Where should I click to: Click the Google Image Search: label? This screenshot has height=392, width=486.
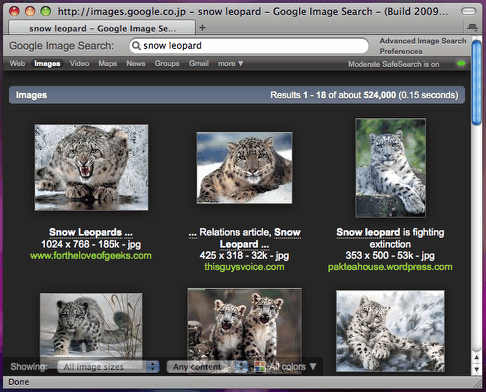click(61, 46)
